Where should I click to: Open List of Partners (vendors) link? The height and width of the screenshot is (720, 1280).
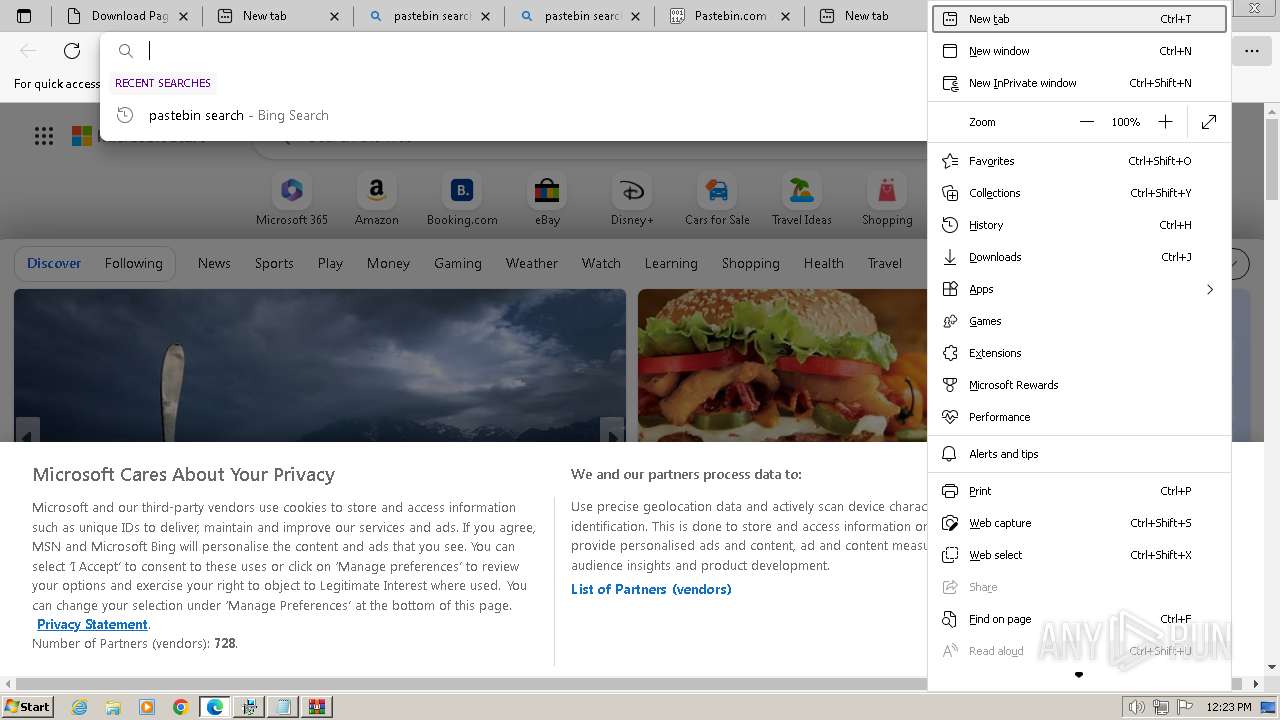651,589
